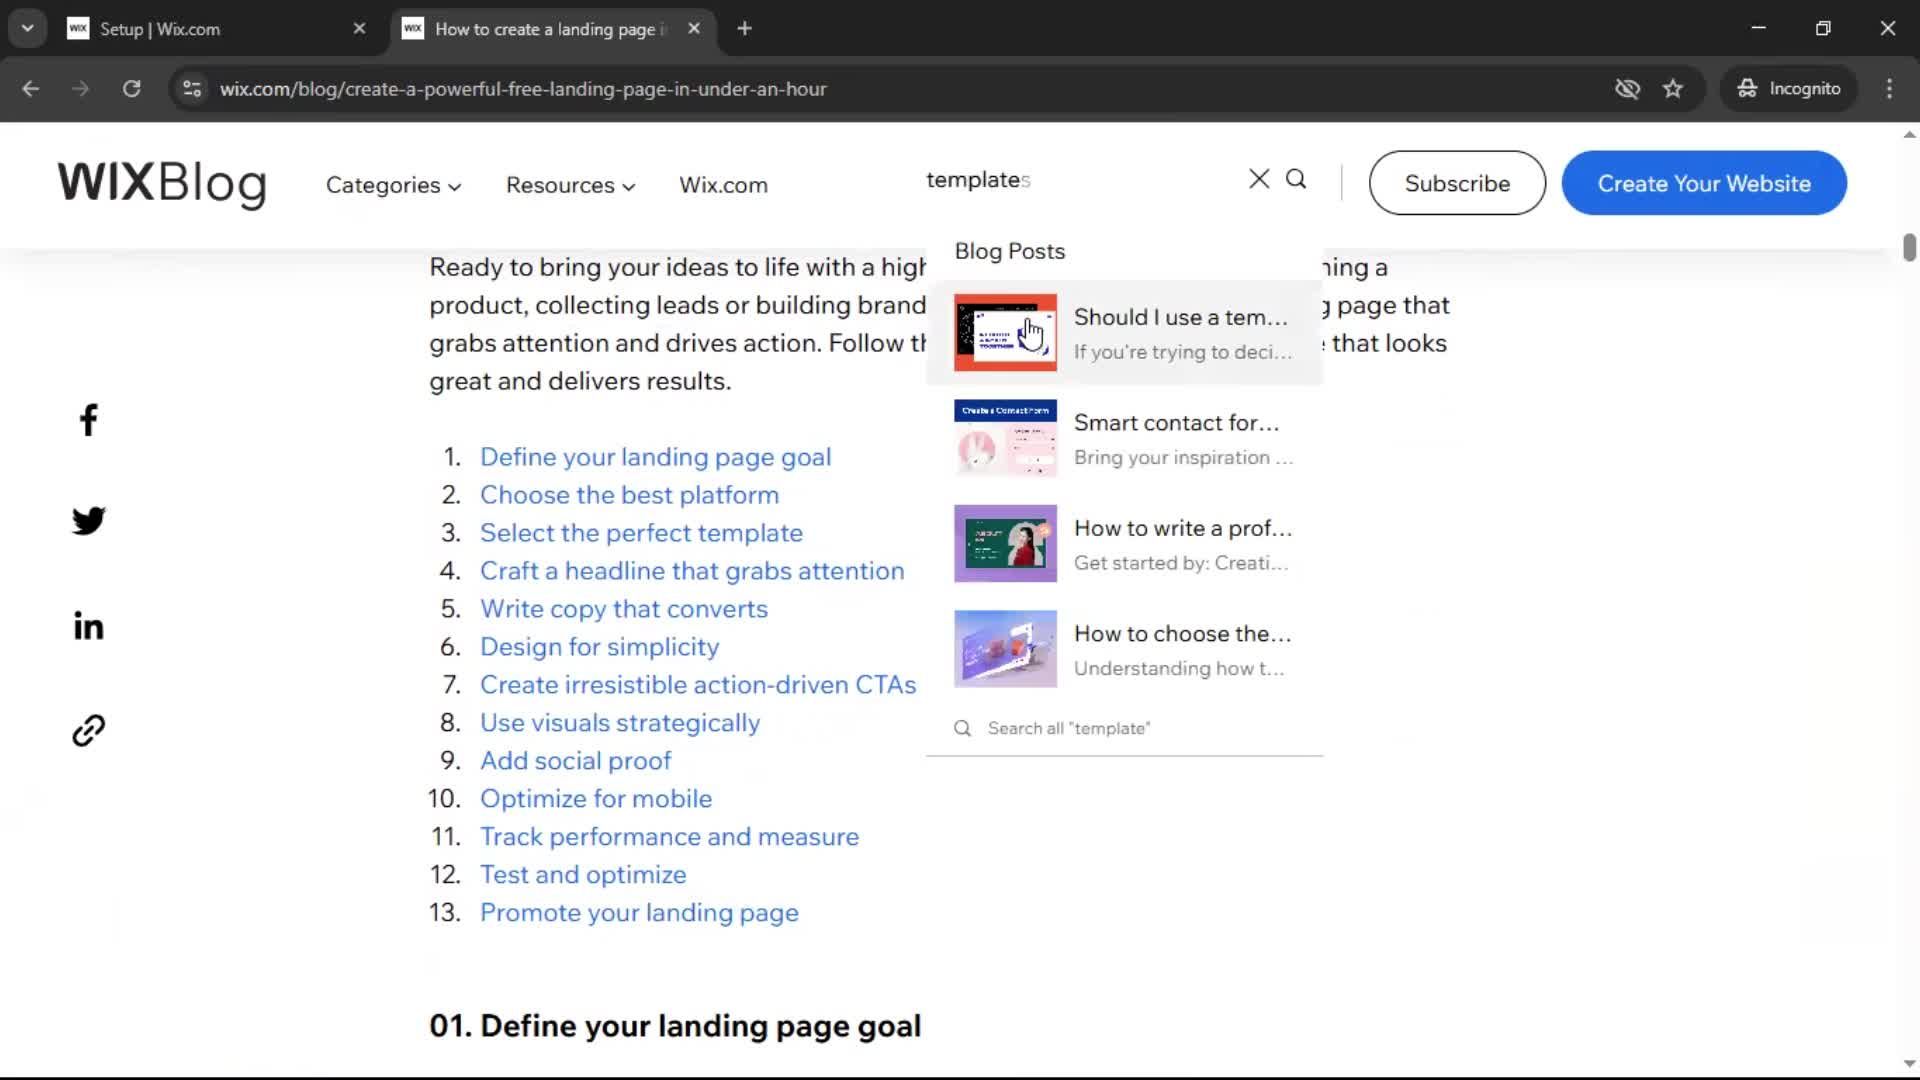Screen dimensions: 1920x1080
Task: Switch to the Setup | Wix.com tab
Action: (217, 29)
